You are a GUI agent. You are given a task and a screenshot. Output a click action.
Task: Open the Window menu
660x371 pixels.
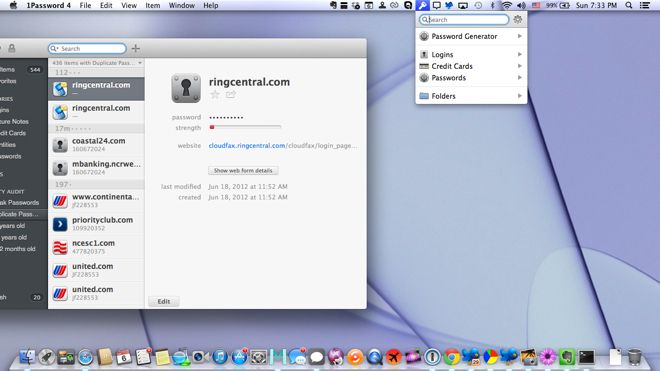pos(181,5)
